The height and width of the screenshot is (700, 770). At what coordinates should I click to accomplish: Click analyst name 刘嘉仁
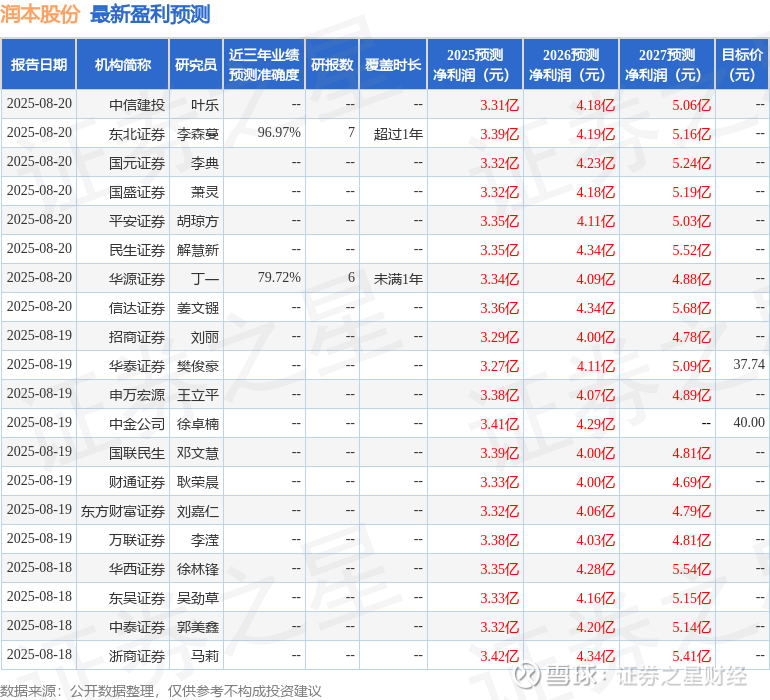[x=198, y=511]
